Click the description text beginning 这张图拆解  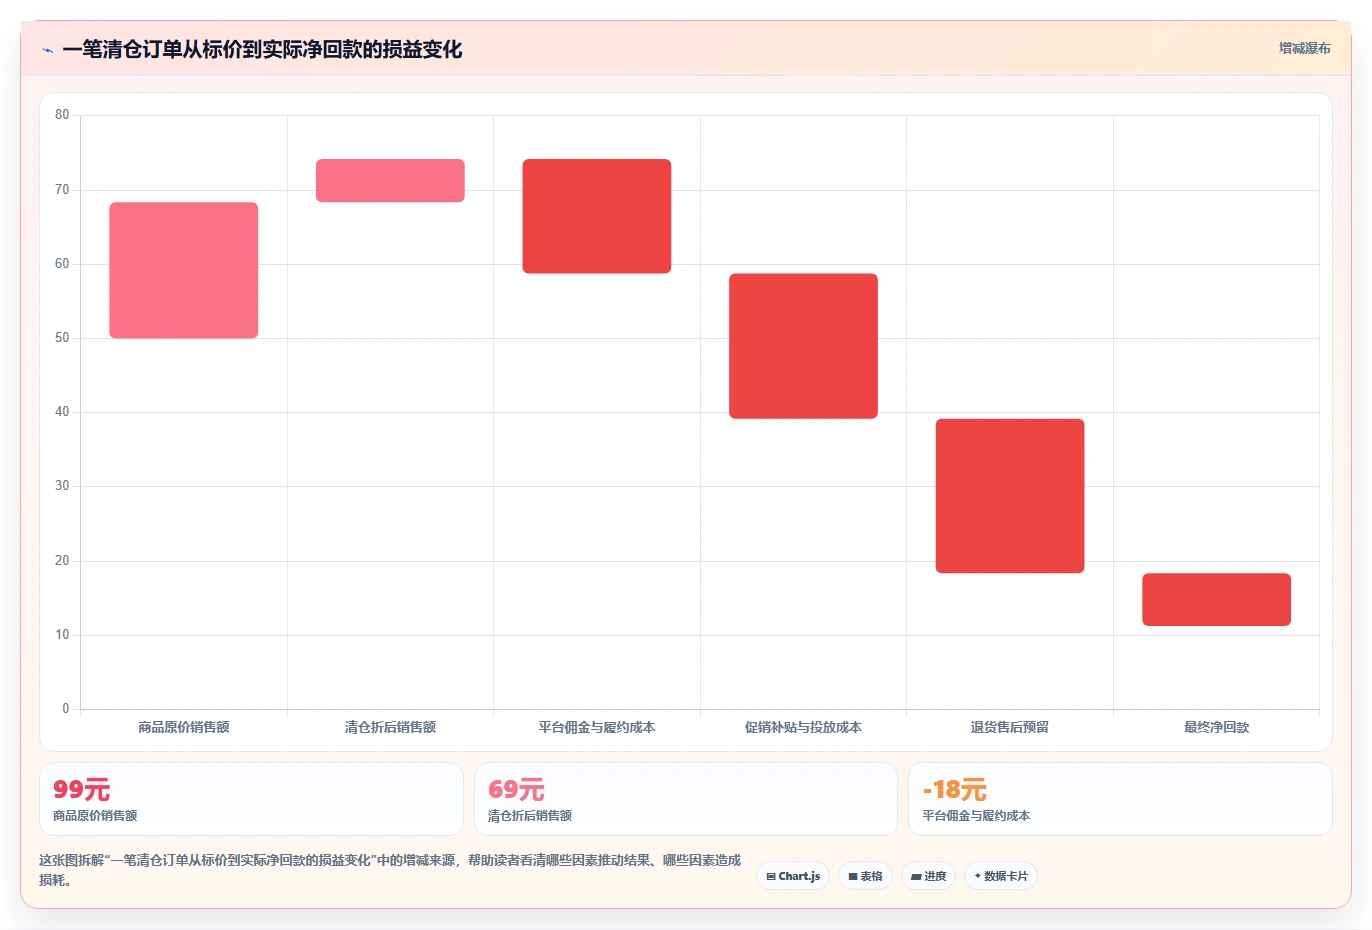pos(390,870)
